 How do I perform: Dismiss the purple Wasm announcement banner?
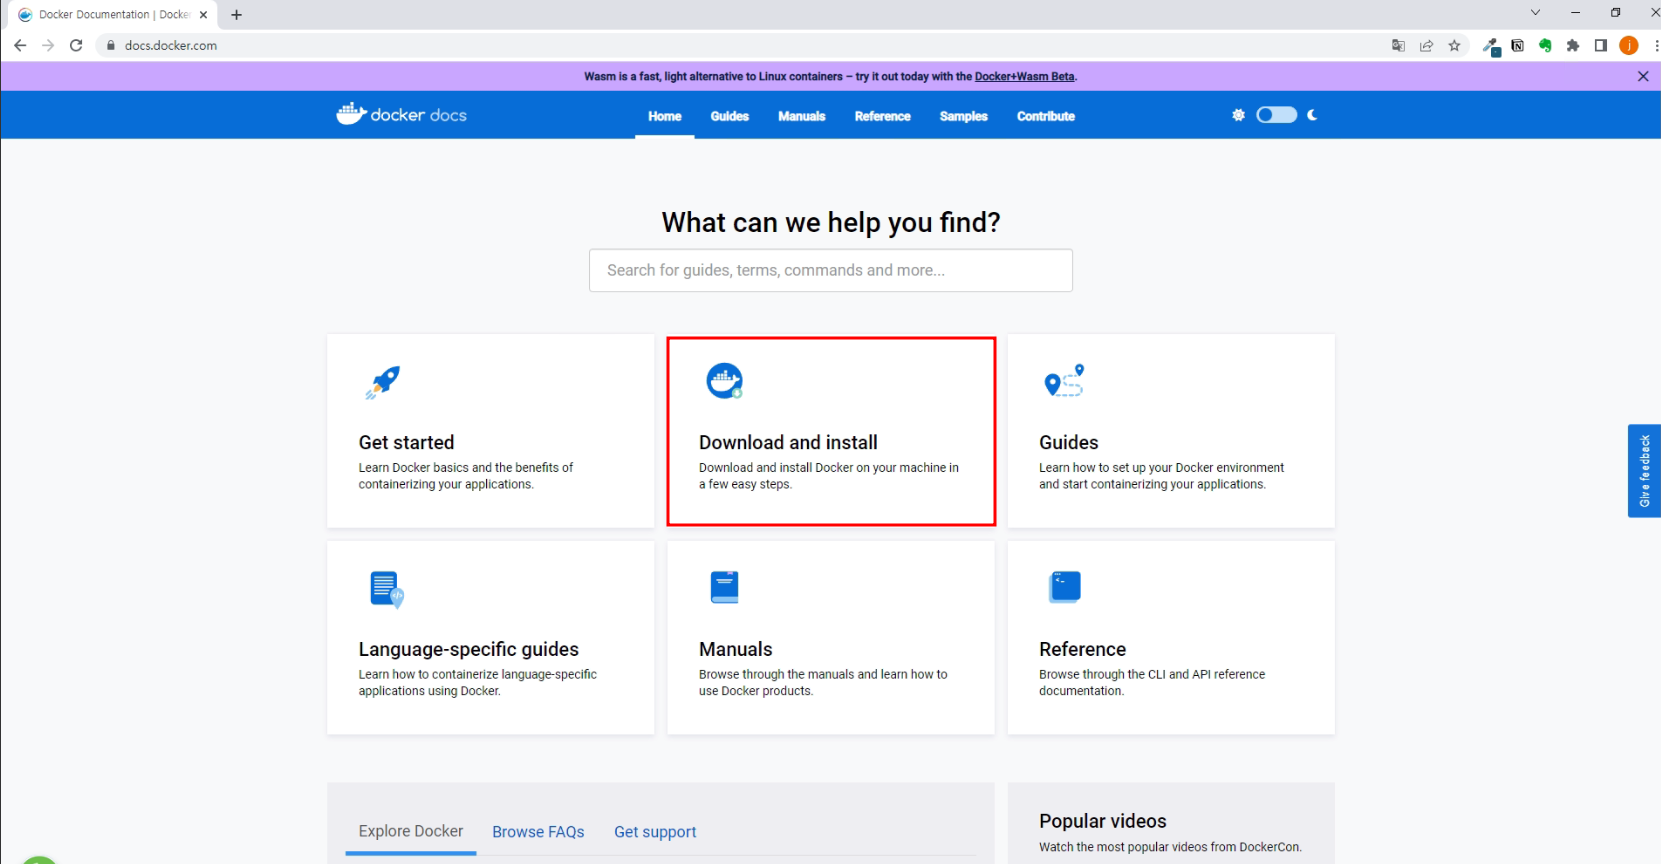tap(1643, 76)
